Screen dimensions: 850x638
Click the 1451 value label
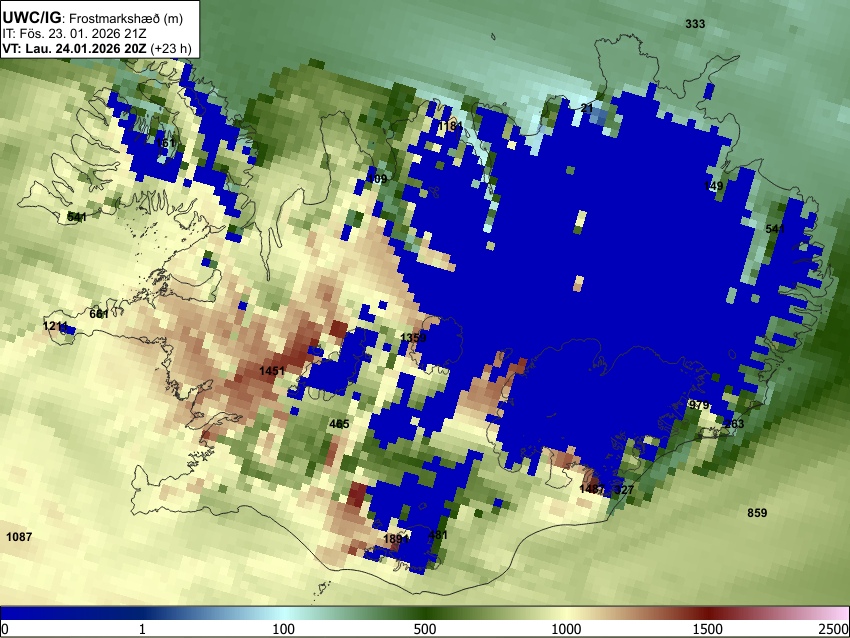coord(272,371)
